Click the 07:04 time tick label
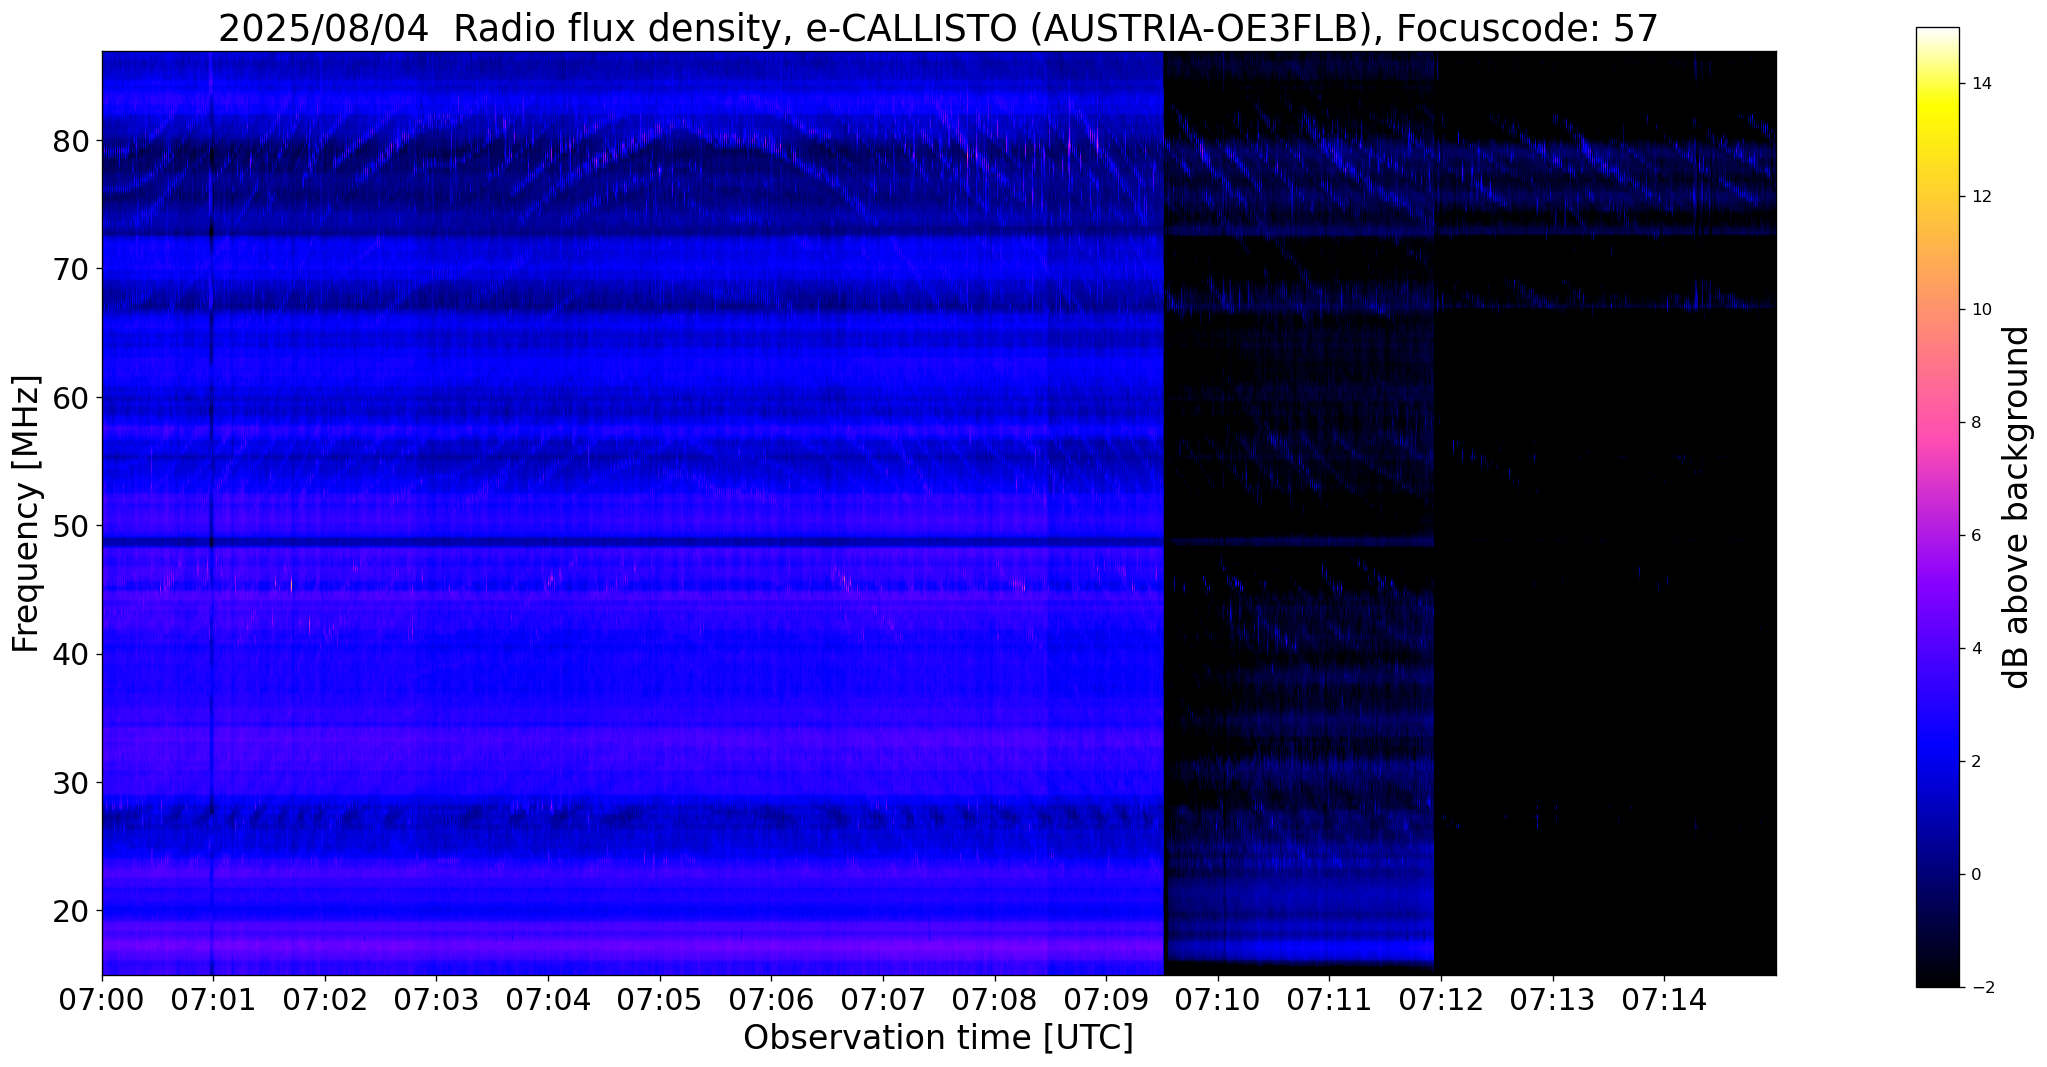The height and width of the screenshot is (1067, 2047). [548, 999]
